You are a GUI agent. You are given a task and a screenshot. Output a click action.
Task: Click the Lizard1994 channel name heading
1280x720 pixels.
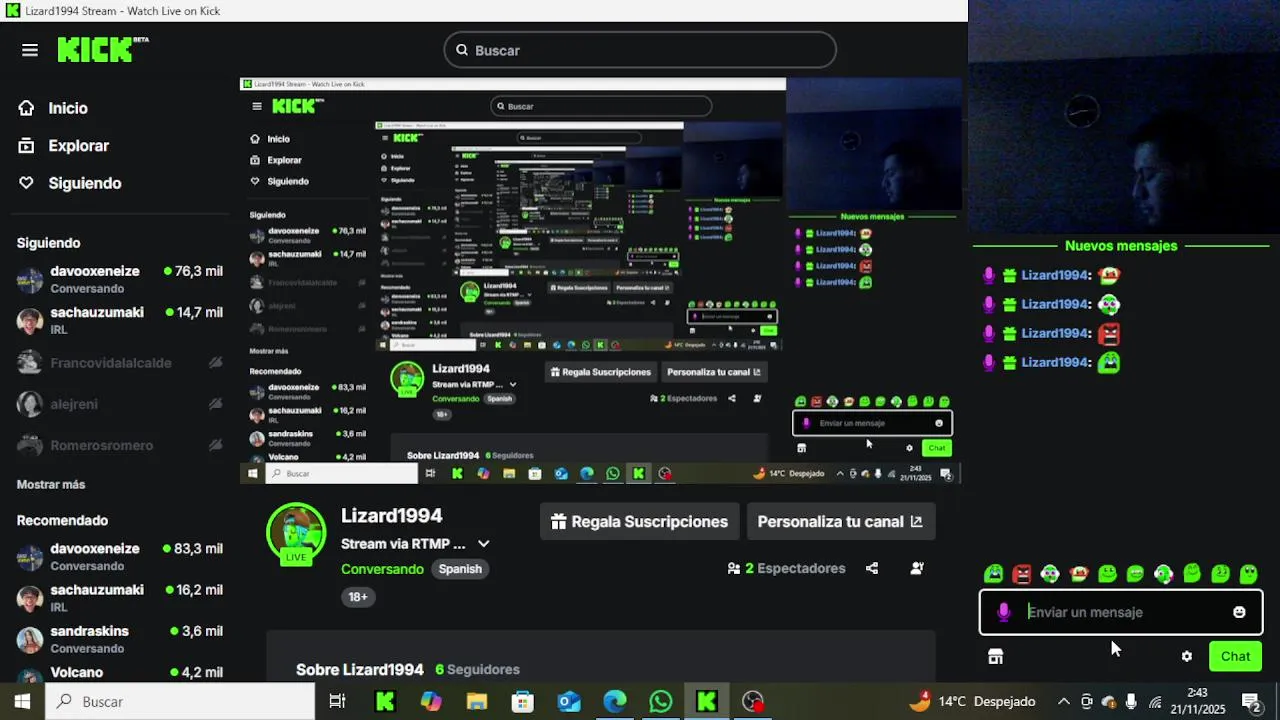391,516
